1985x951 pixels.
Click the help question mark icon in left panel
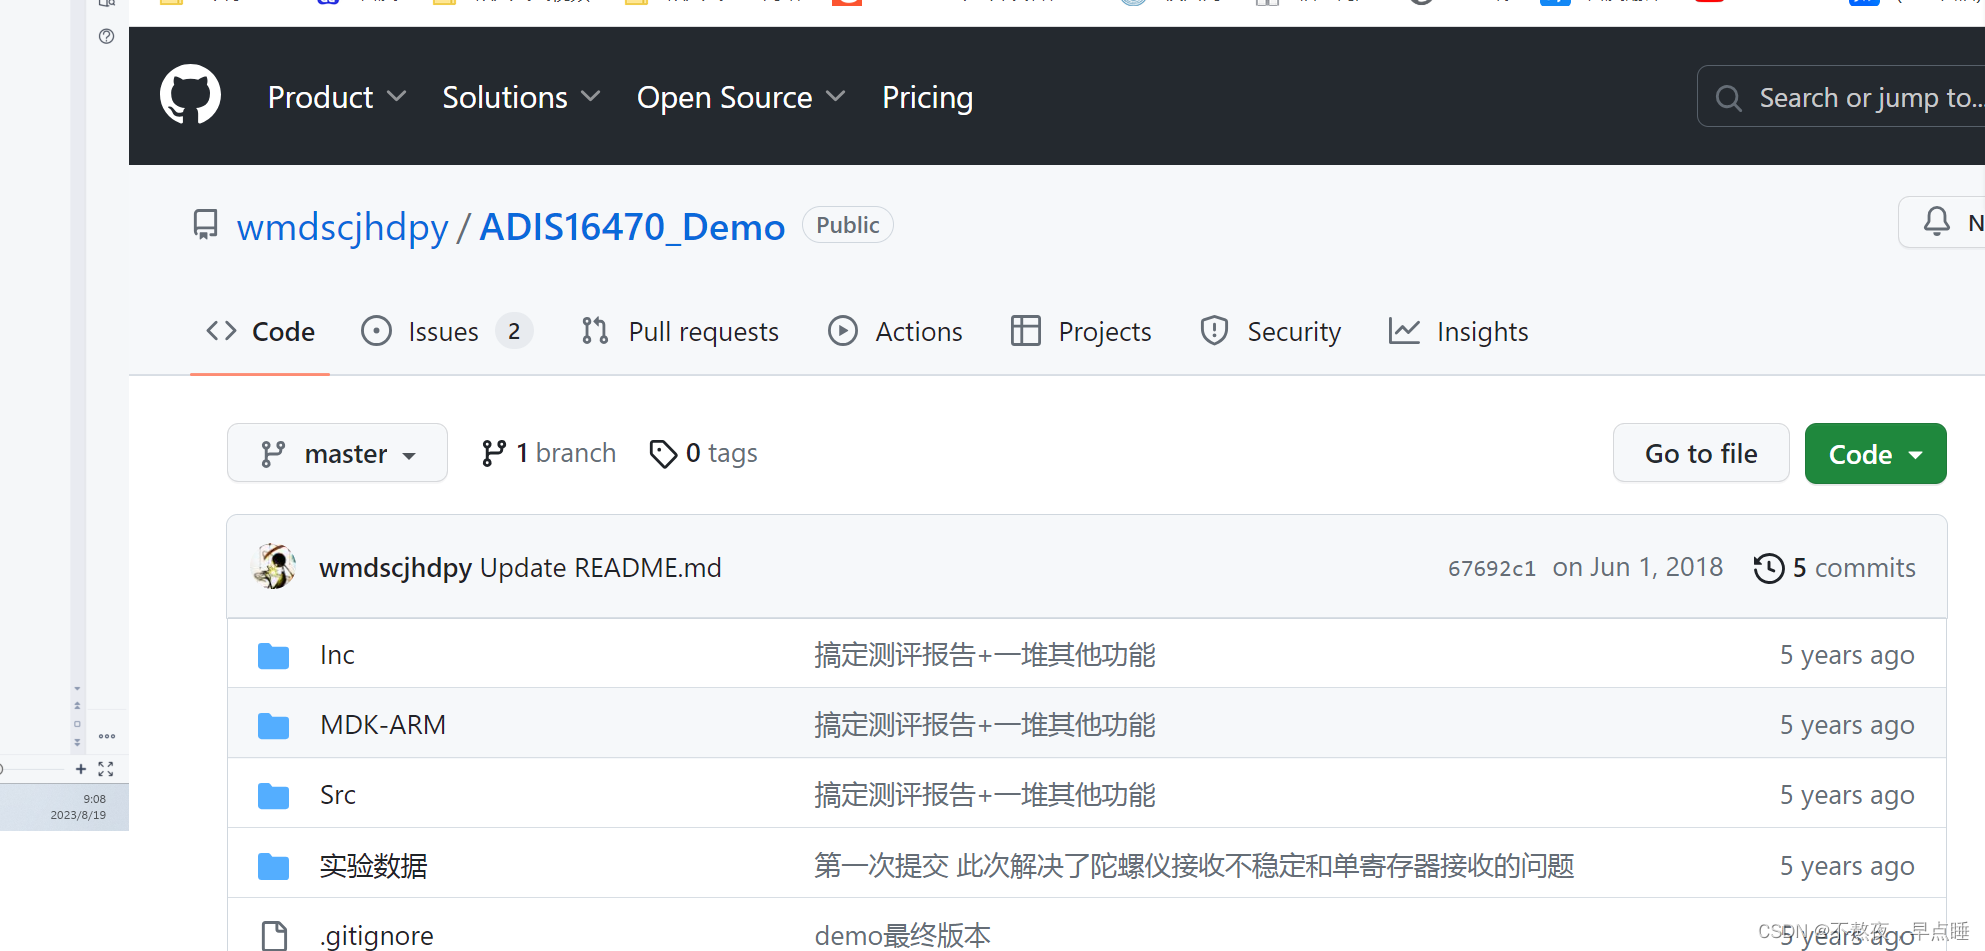coord(106,37)
